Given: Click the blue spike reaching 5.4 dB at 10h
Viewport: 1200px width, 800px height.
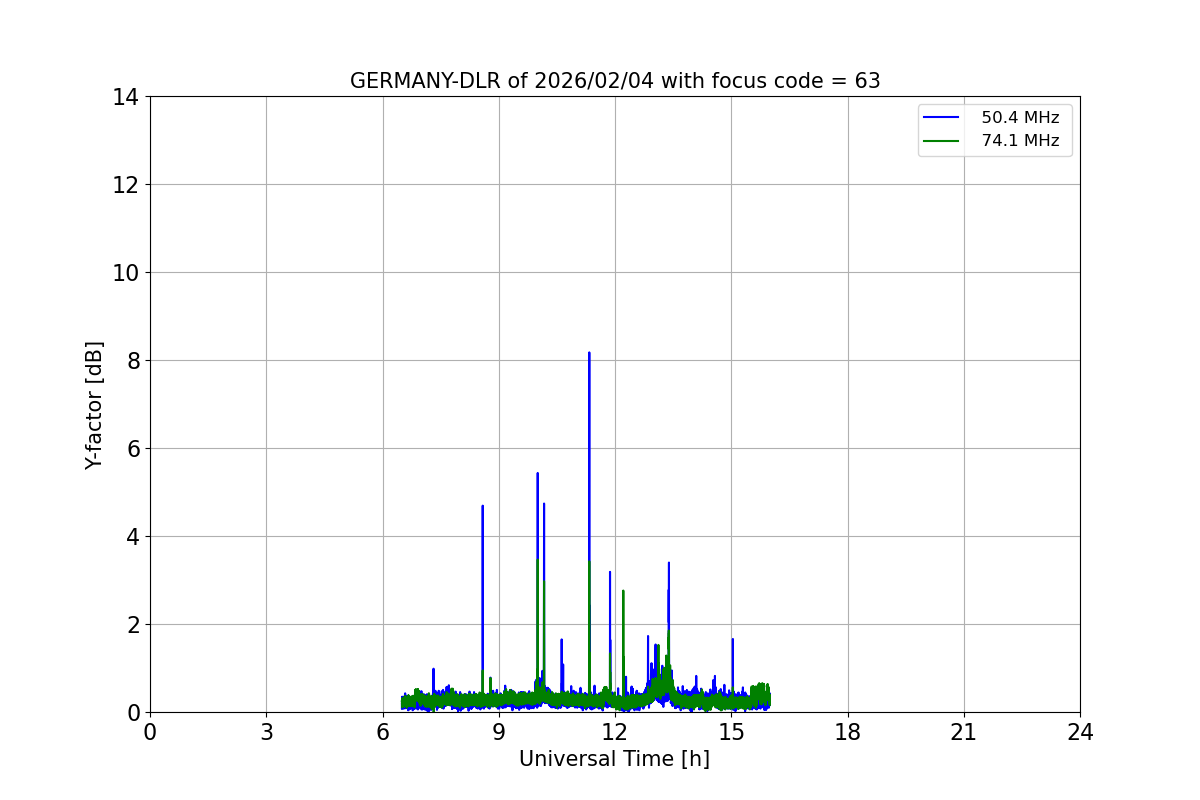Looking at the screenshot, I should pos(537,474).
